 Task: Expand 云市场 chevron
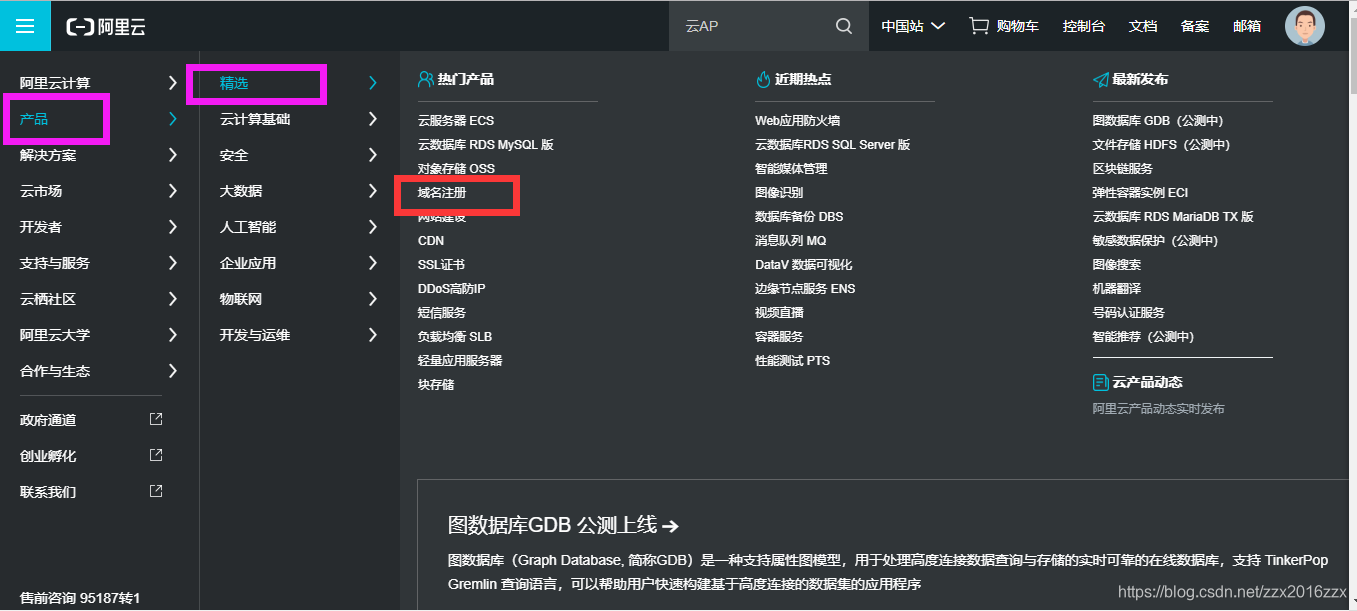[x=173, y=191]
